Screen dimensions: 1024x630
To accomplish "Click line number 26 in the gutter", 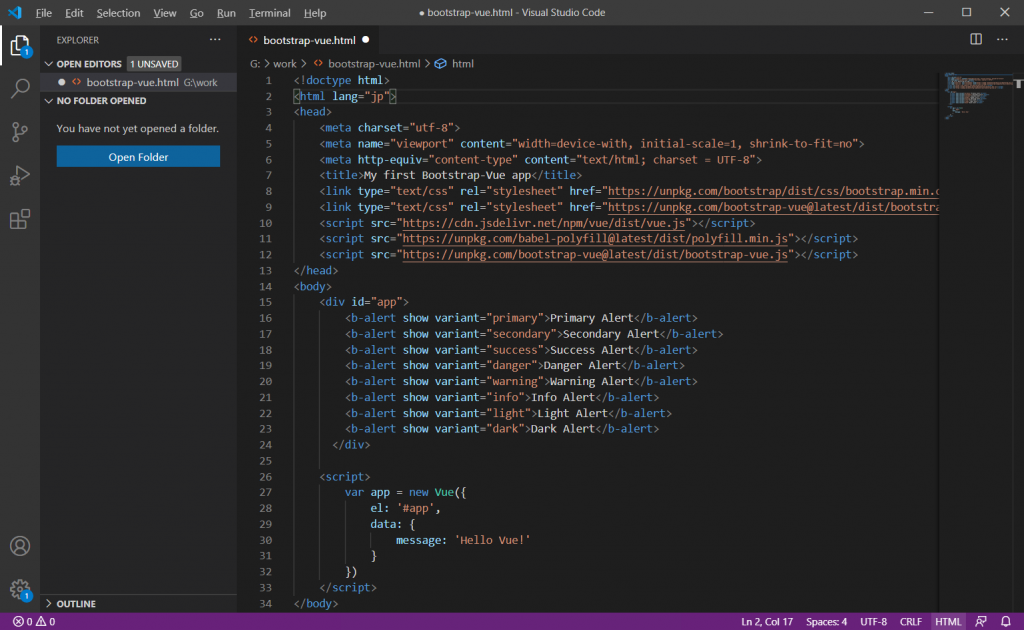I will (x=265, y=477).
